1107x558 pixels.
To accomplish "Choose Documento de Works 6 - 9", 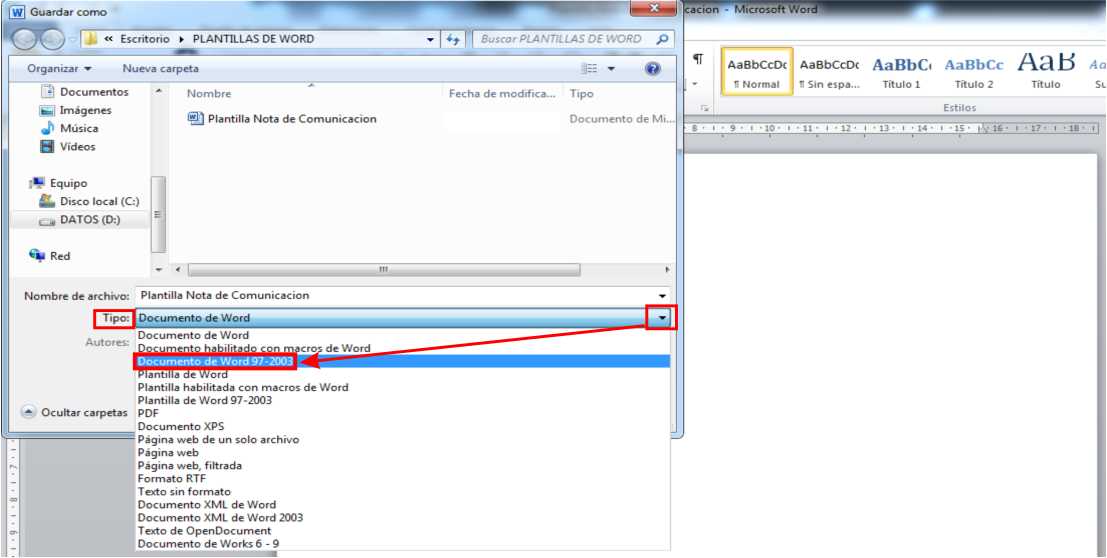I will (x=402, y=543).
